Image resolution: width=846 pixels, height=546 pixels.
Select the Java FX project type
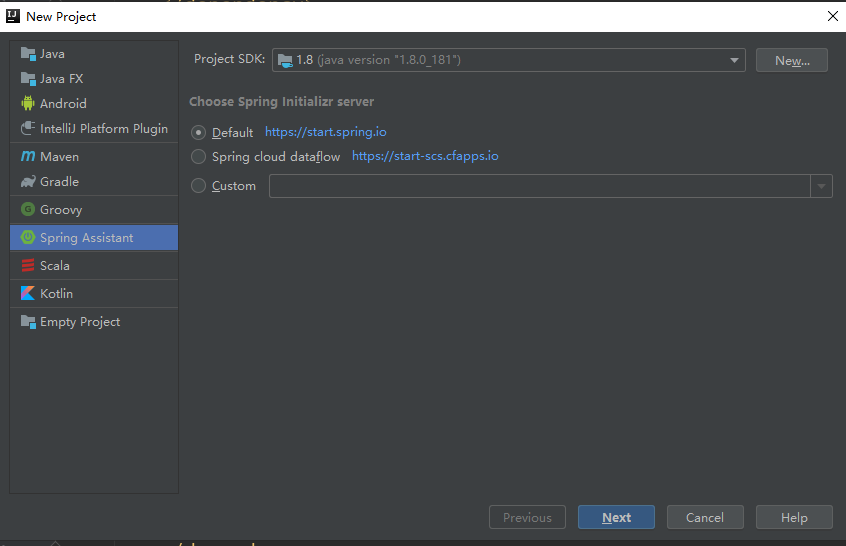[x=94, y=78]
